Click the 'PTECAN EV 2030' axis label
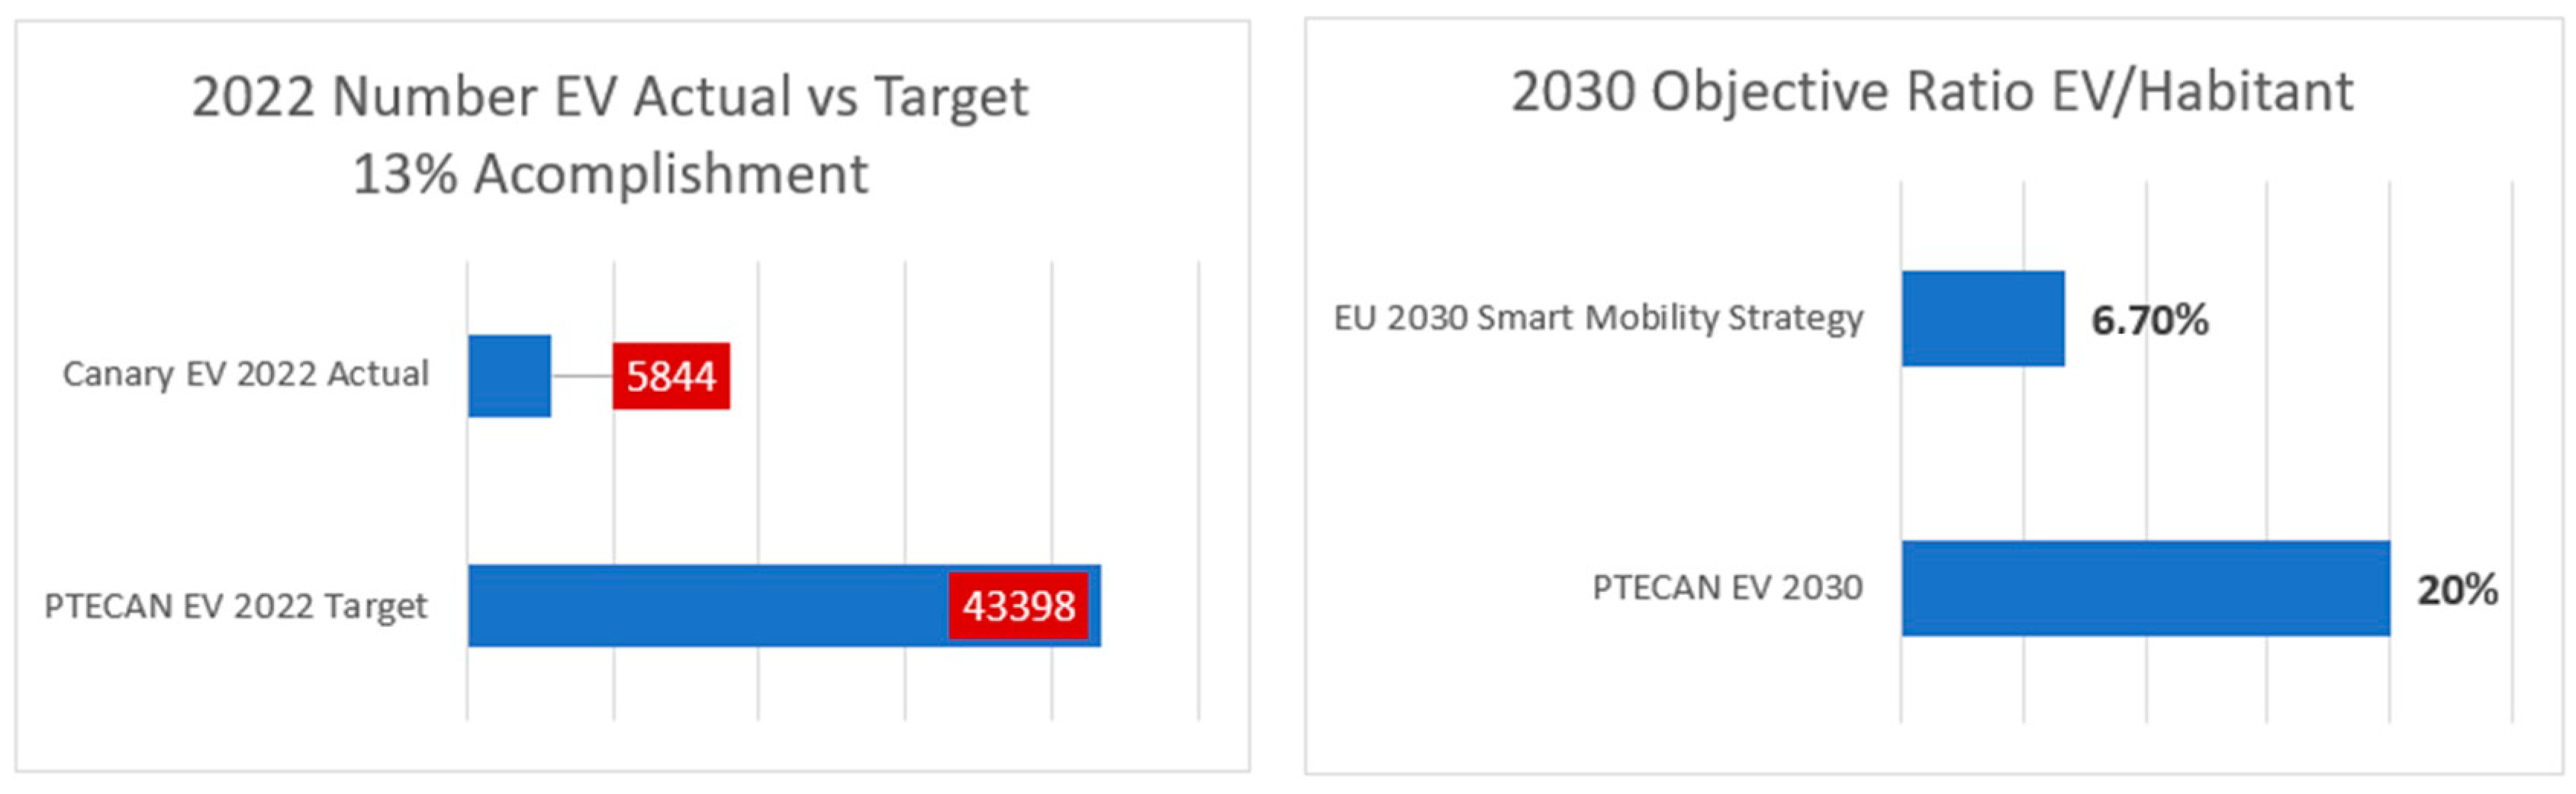Viewport: 2576px width, 794px height. pyautogui.click(x=1727, y=588)
